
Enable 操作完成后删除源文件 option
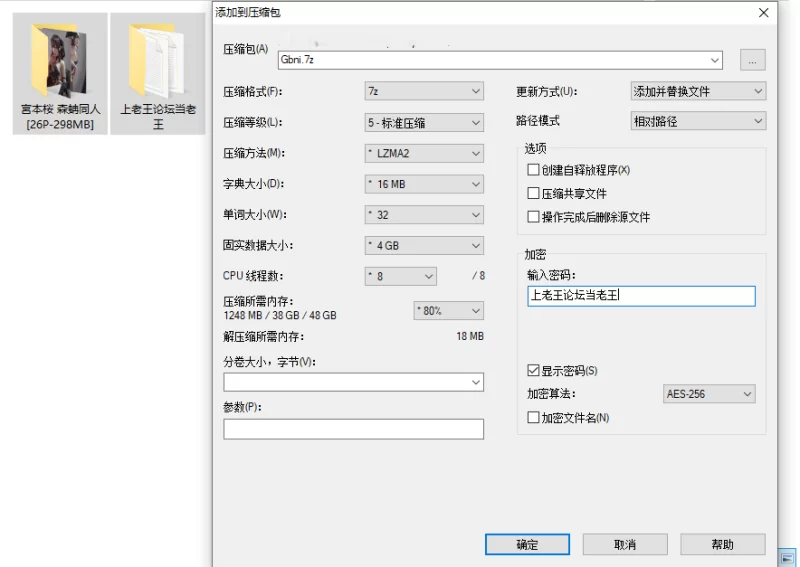point(533,217)
